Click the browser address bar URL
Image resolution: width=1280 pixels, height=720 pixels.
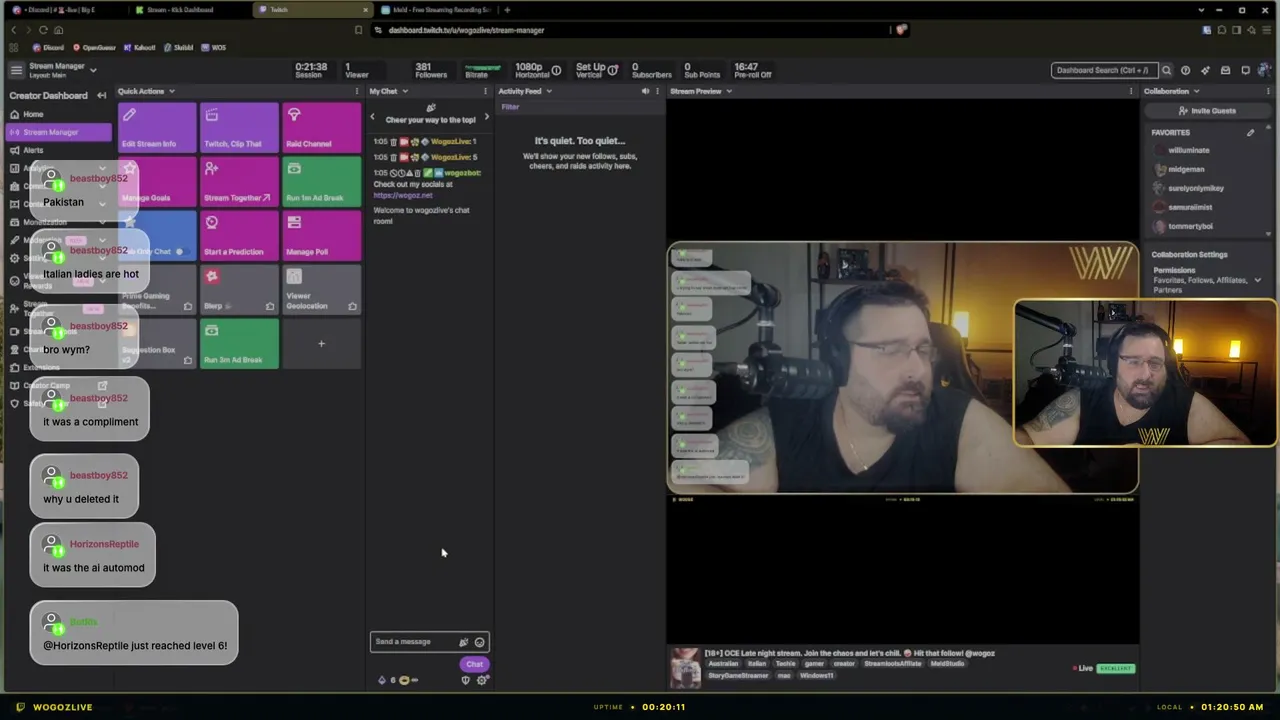pyautogui.click(x=466, y=30)
